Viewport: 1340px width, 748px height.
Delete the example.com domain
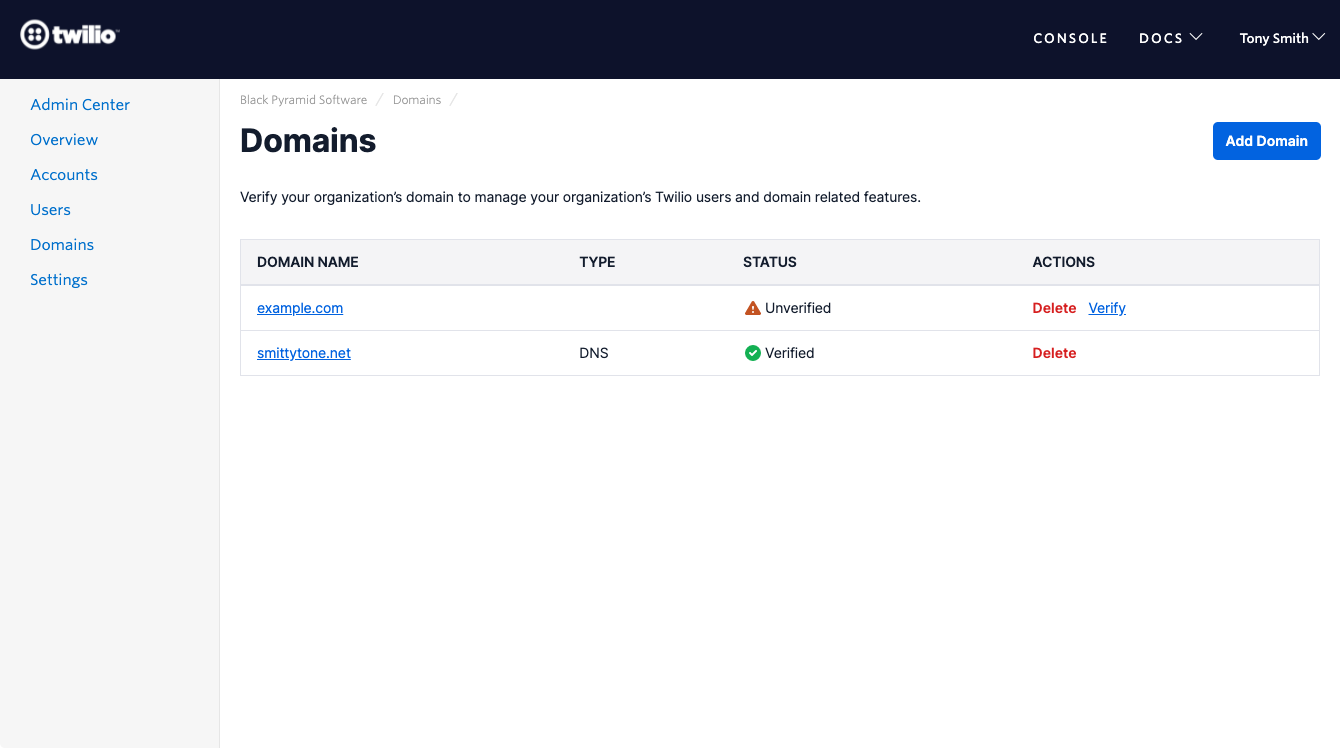coord(1054,308)
